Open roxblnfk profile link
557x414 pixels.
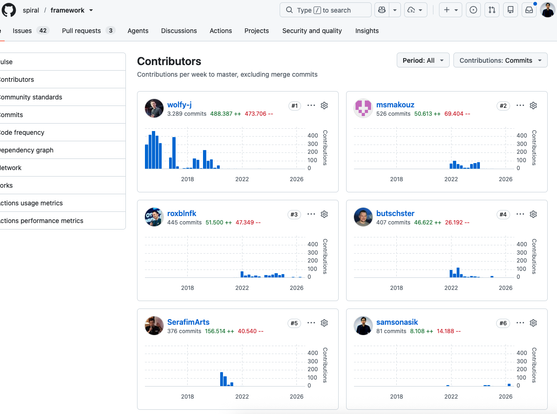point(182,213)
